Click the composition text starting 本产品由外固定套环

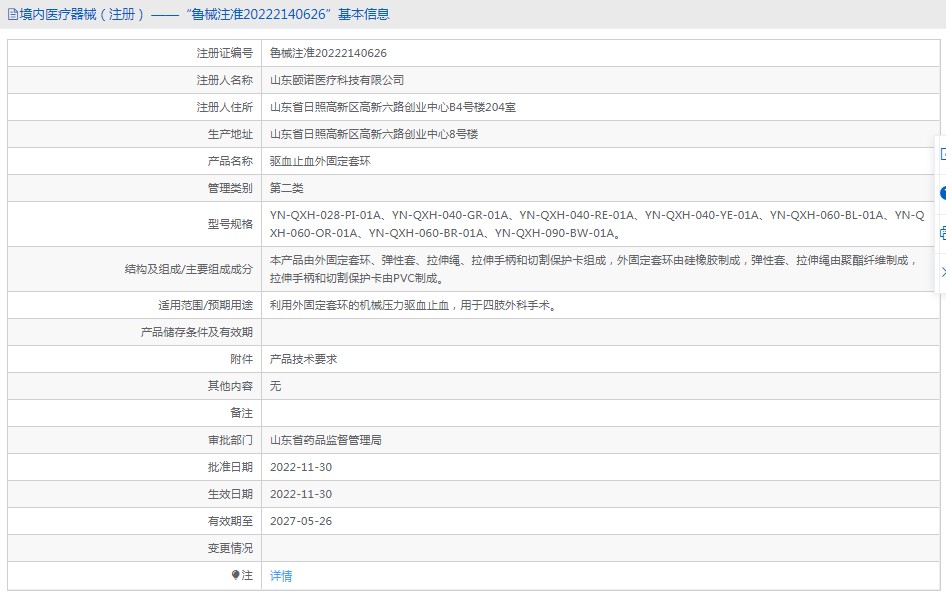pos(593,269)
